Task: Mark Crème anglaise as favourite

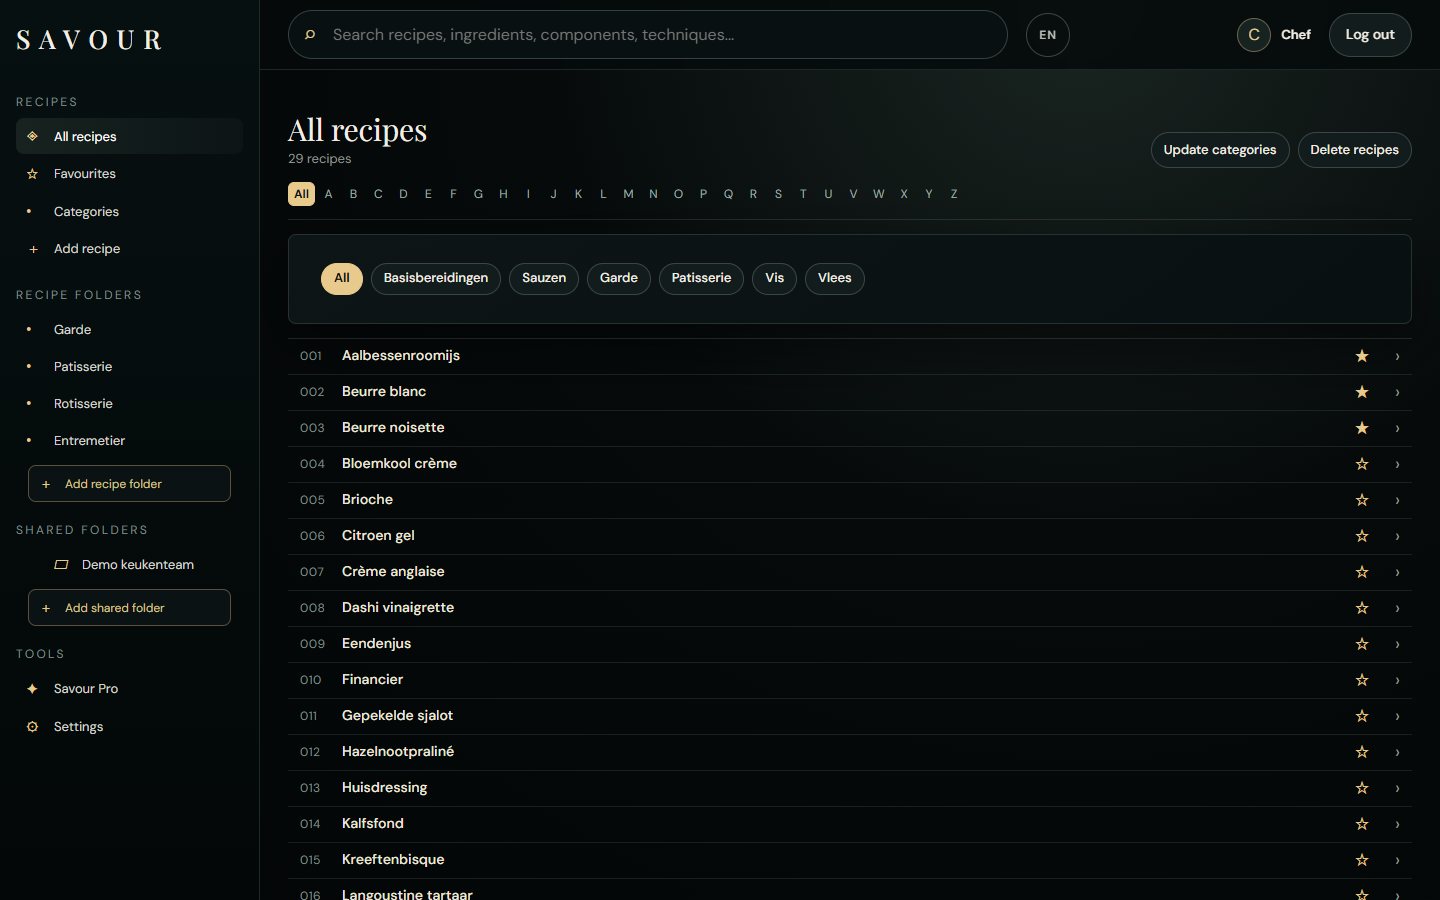Action: coord(1362,572)
